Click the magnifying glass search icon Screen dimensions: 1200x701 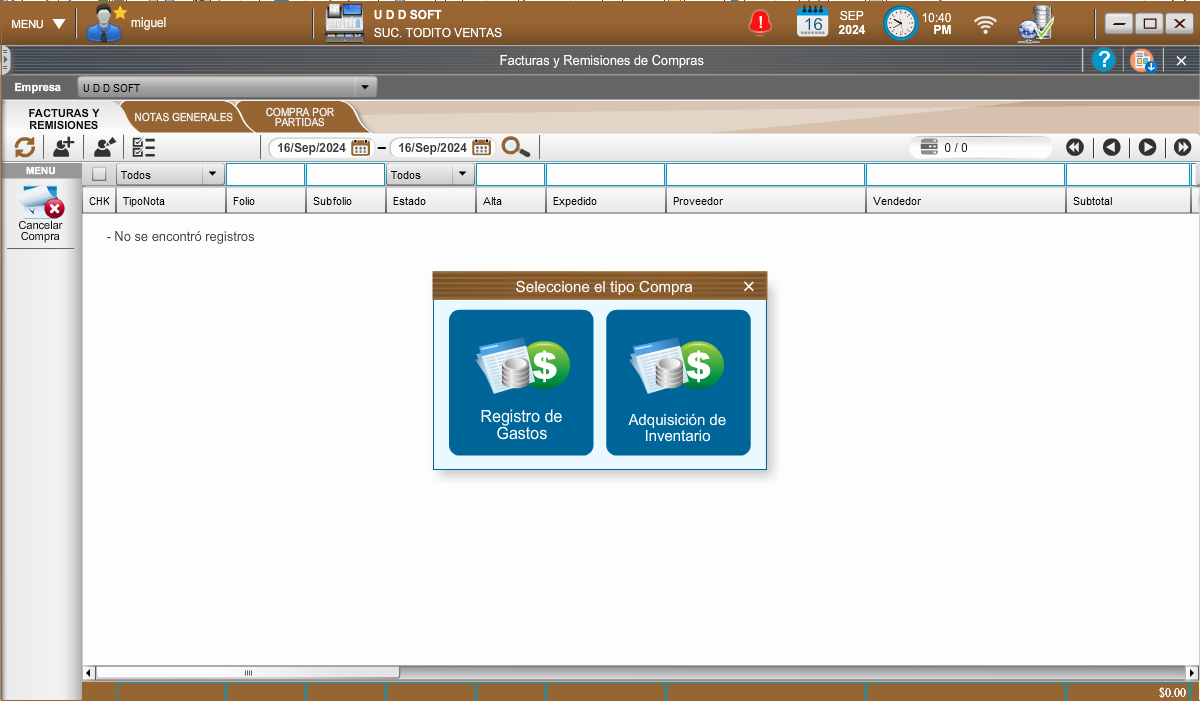(515, 148)
